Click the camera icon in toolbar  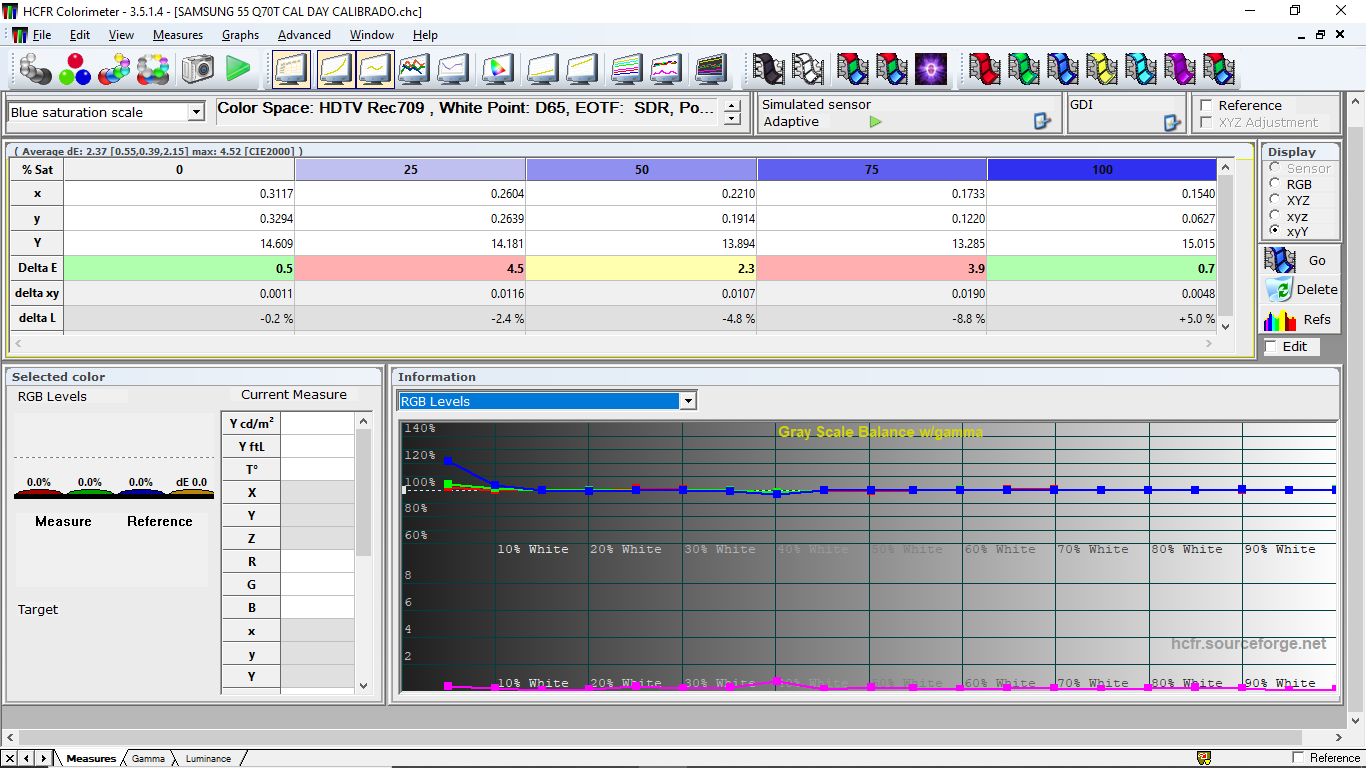[x=197, y=69]
